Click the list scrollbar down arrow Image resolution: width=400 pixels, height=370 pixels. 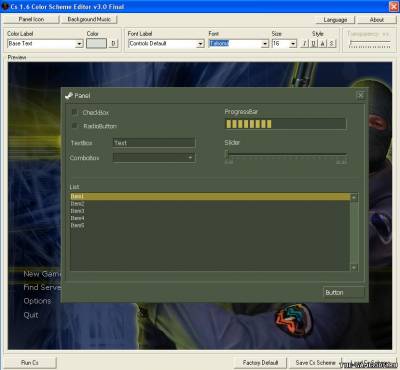pos(354,267)
